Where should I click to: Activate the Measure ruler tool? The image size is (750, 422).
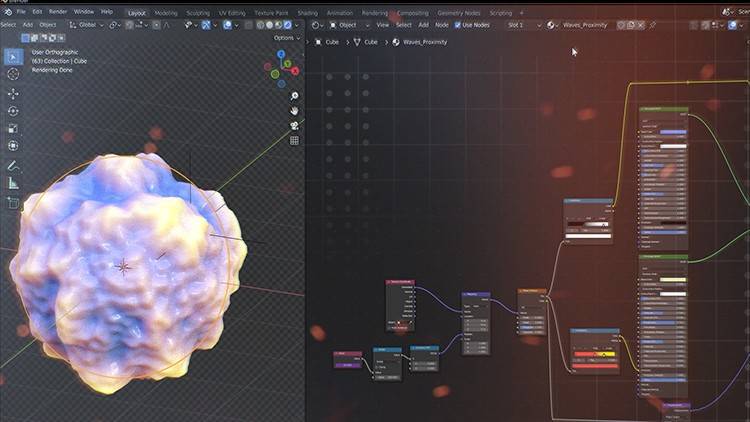13,183
